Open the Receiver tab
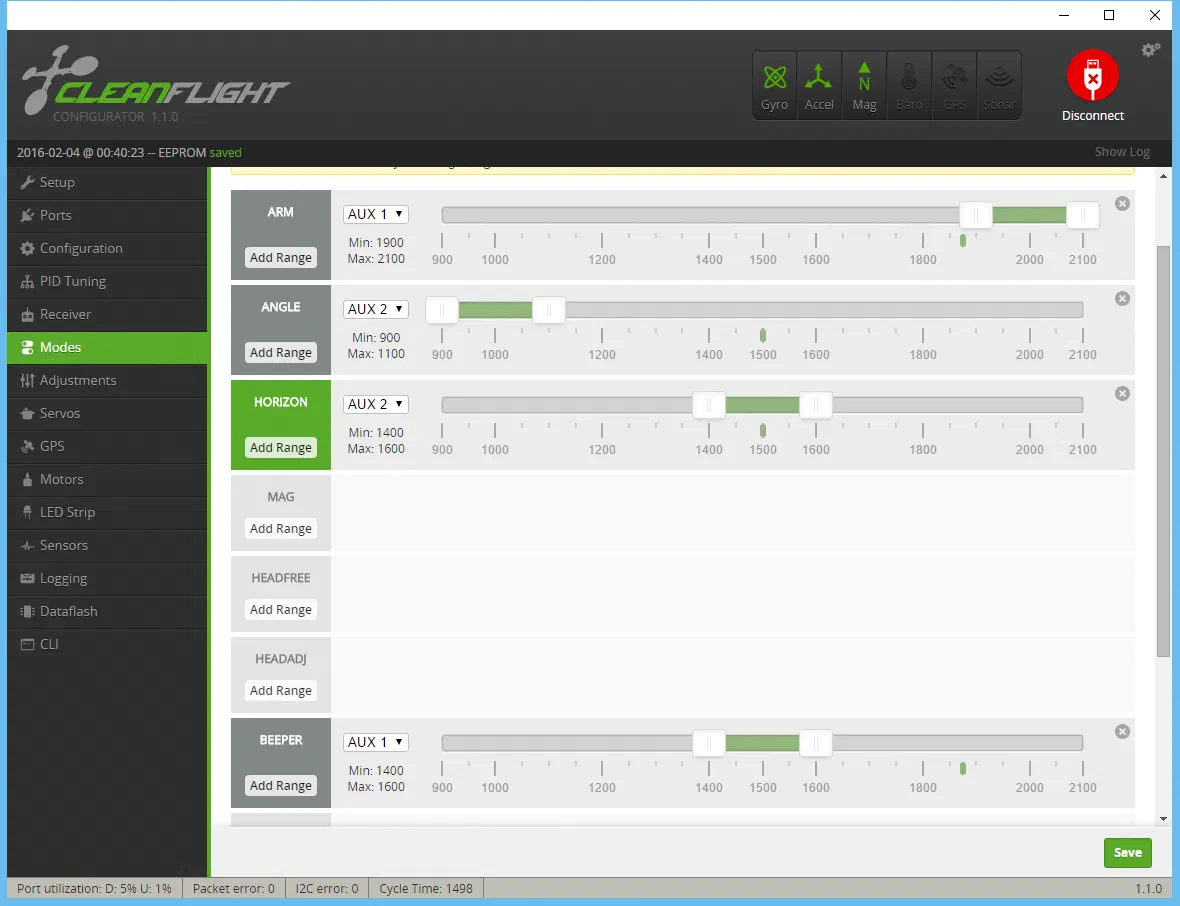This screenshot has width=1180, height=906. [107, 315]
